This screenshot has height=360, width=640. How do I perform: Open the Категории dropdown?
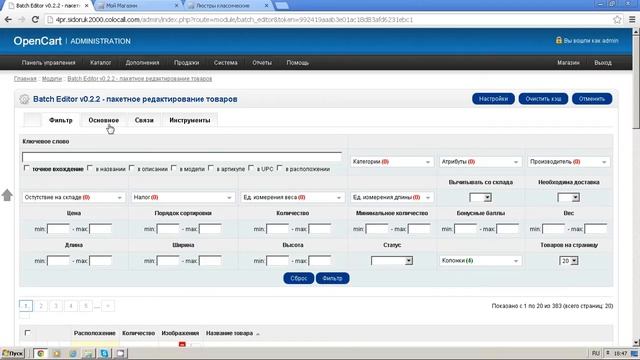tap(391, 162)
